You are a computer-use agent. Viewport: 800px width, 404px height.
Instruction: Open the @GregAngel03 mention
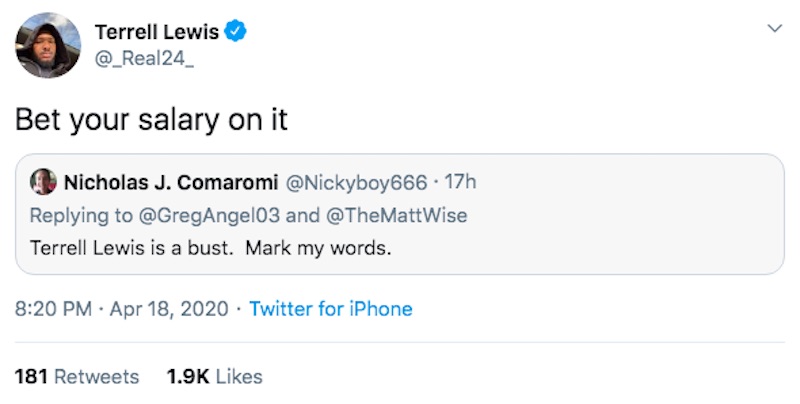tap(209, 215)
